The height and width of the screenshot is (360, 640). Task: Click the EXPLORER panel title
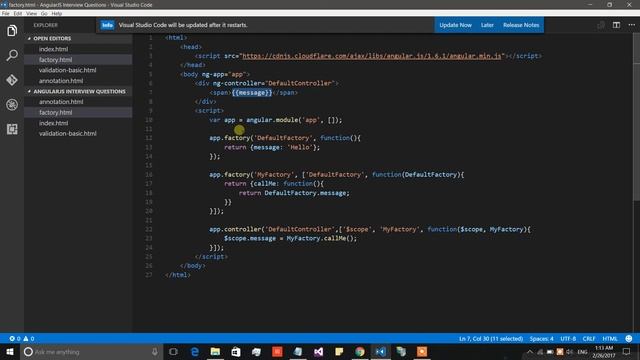(x=45, y=25)
